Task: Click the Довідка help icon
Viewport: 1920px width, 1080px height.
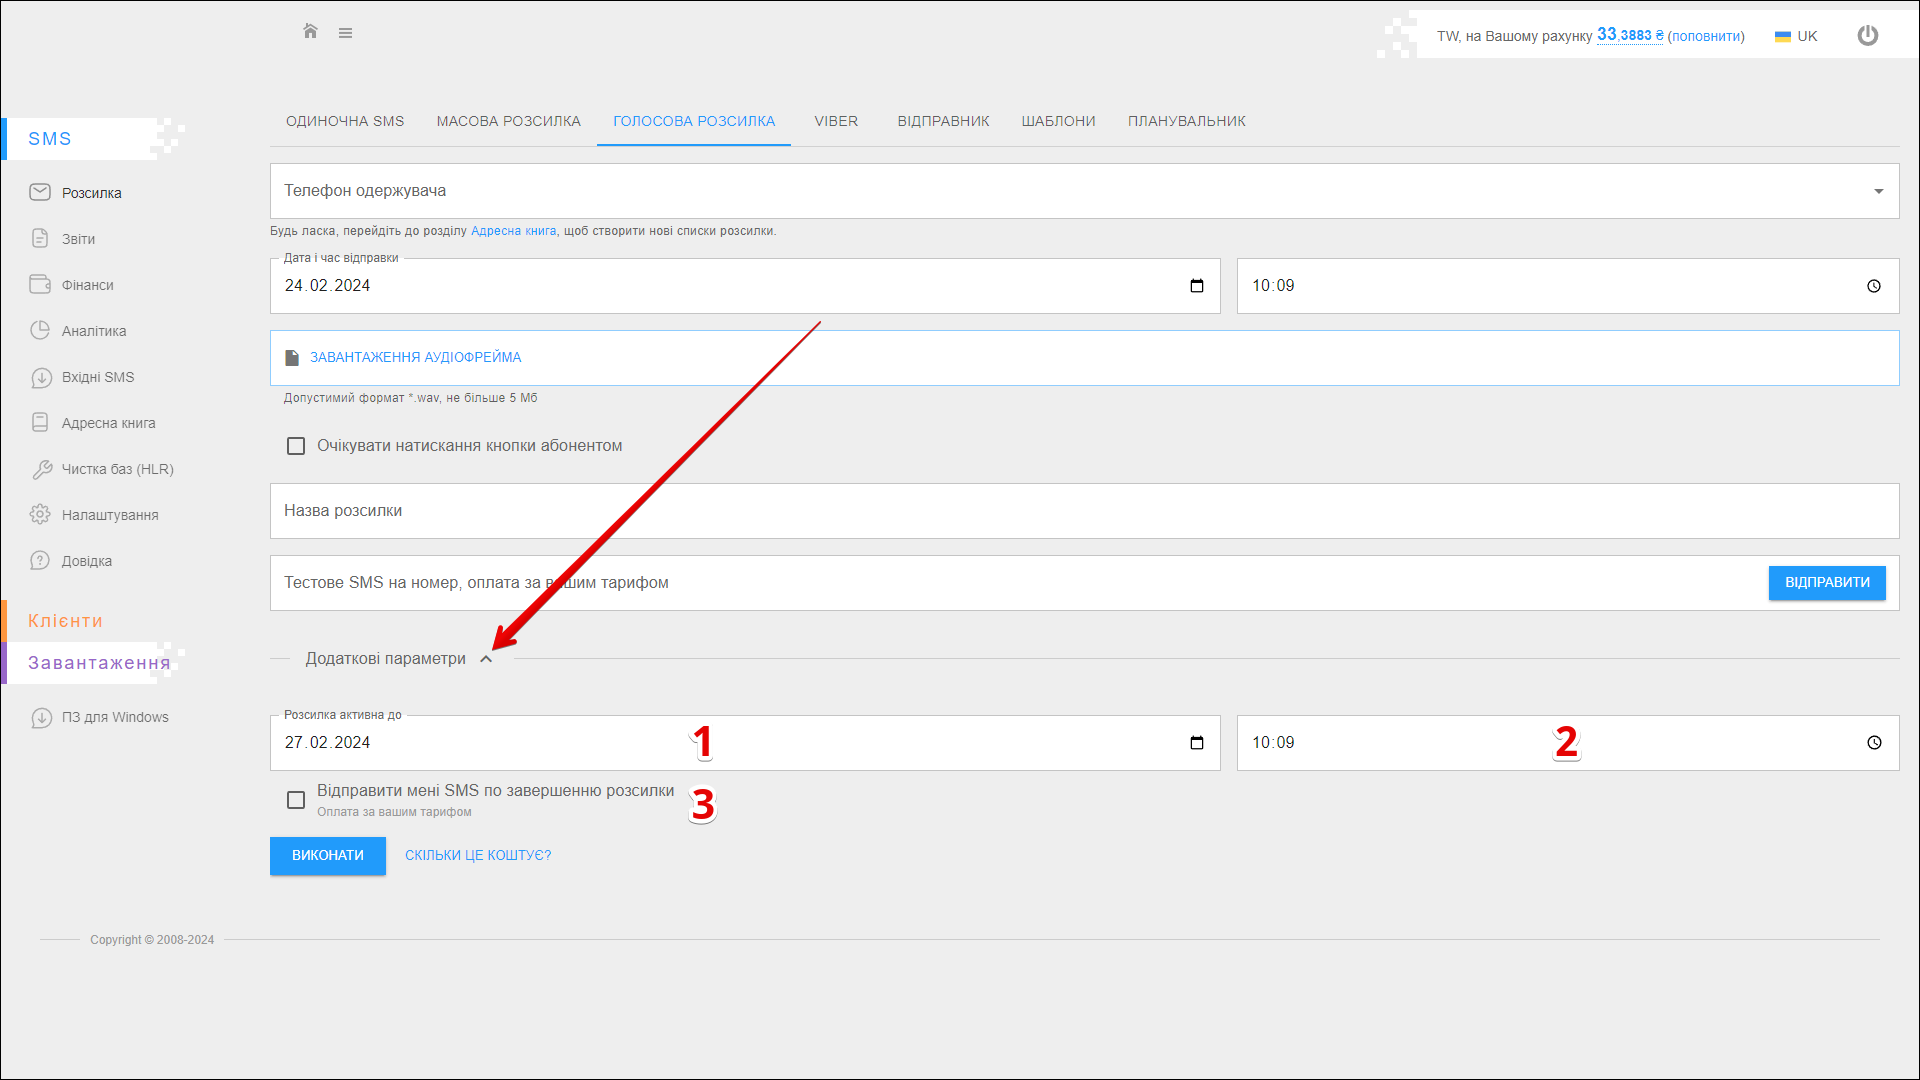Action: coord(40,561)
